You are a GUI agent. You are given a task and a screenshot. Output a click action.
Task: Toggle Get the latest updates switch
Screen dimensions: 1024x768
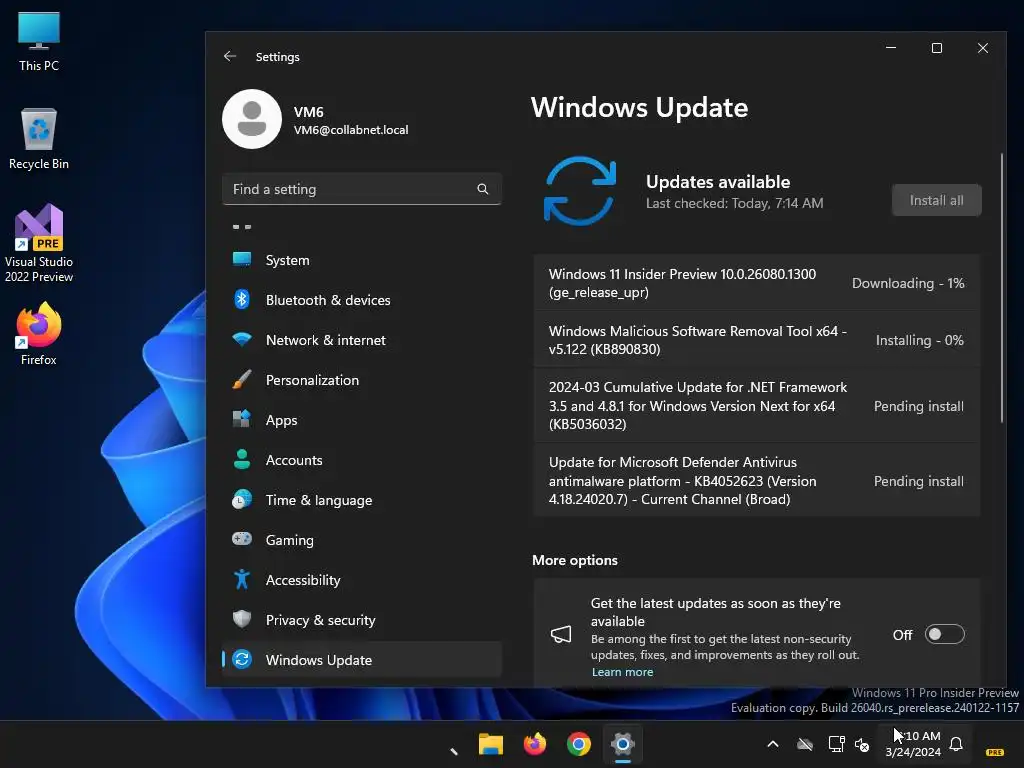[944, 634]
